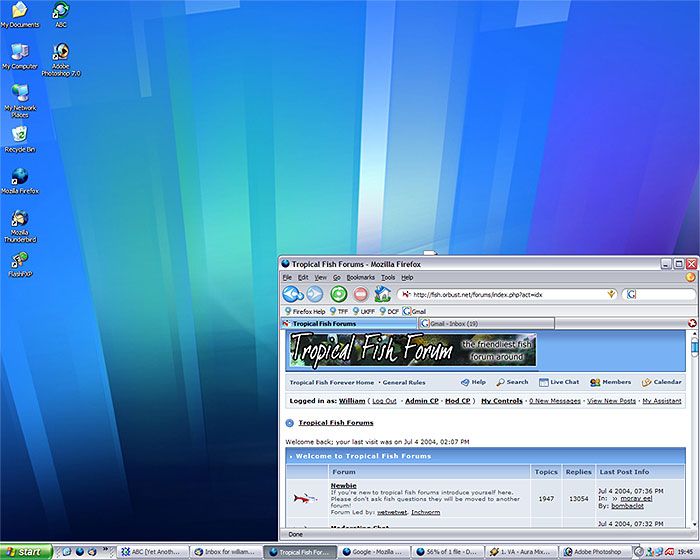The height and width of the screenshot is (560, 700).
Task: Go to the home page via house icon
Action: [383, 293]
